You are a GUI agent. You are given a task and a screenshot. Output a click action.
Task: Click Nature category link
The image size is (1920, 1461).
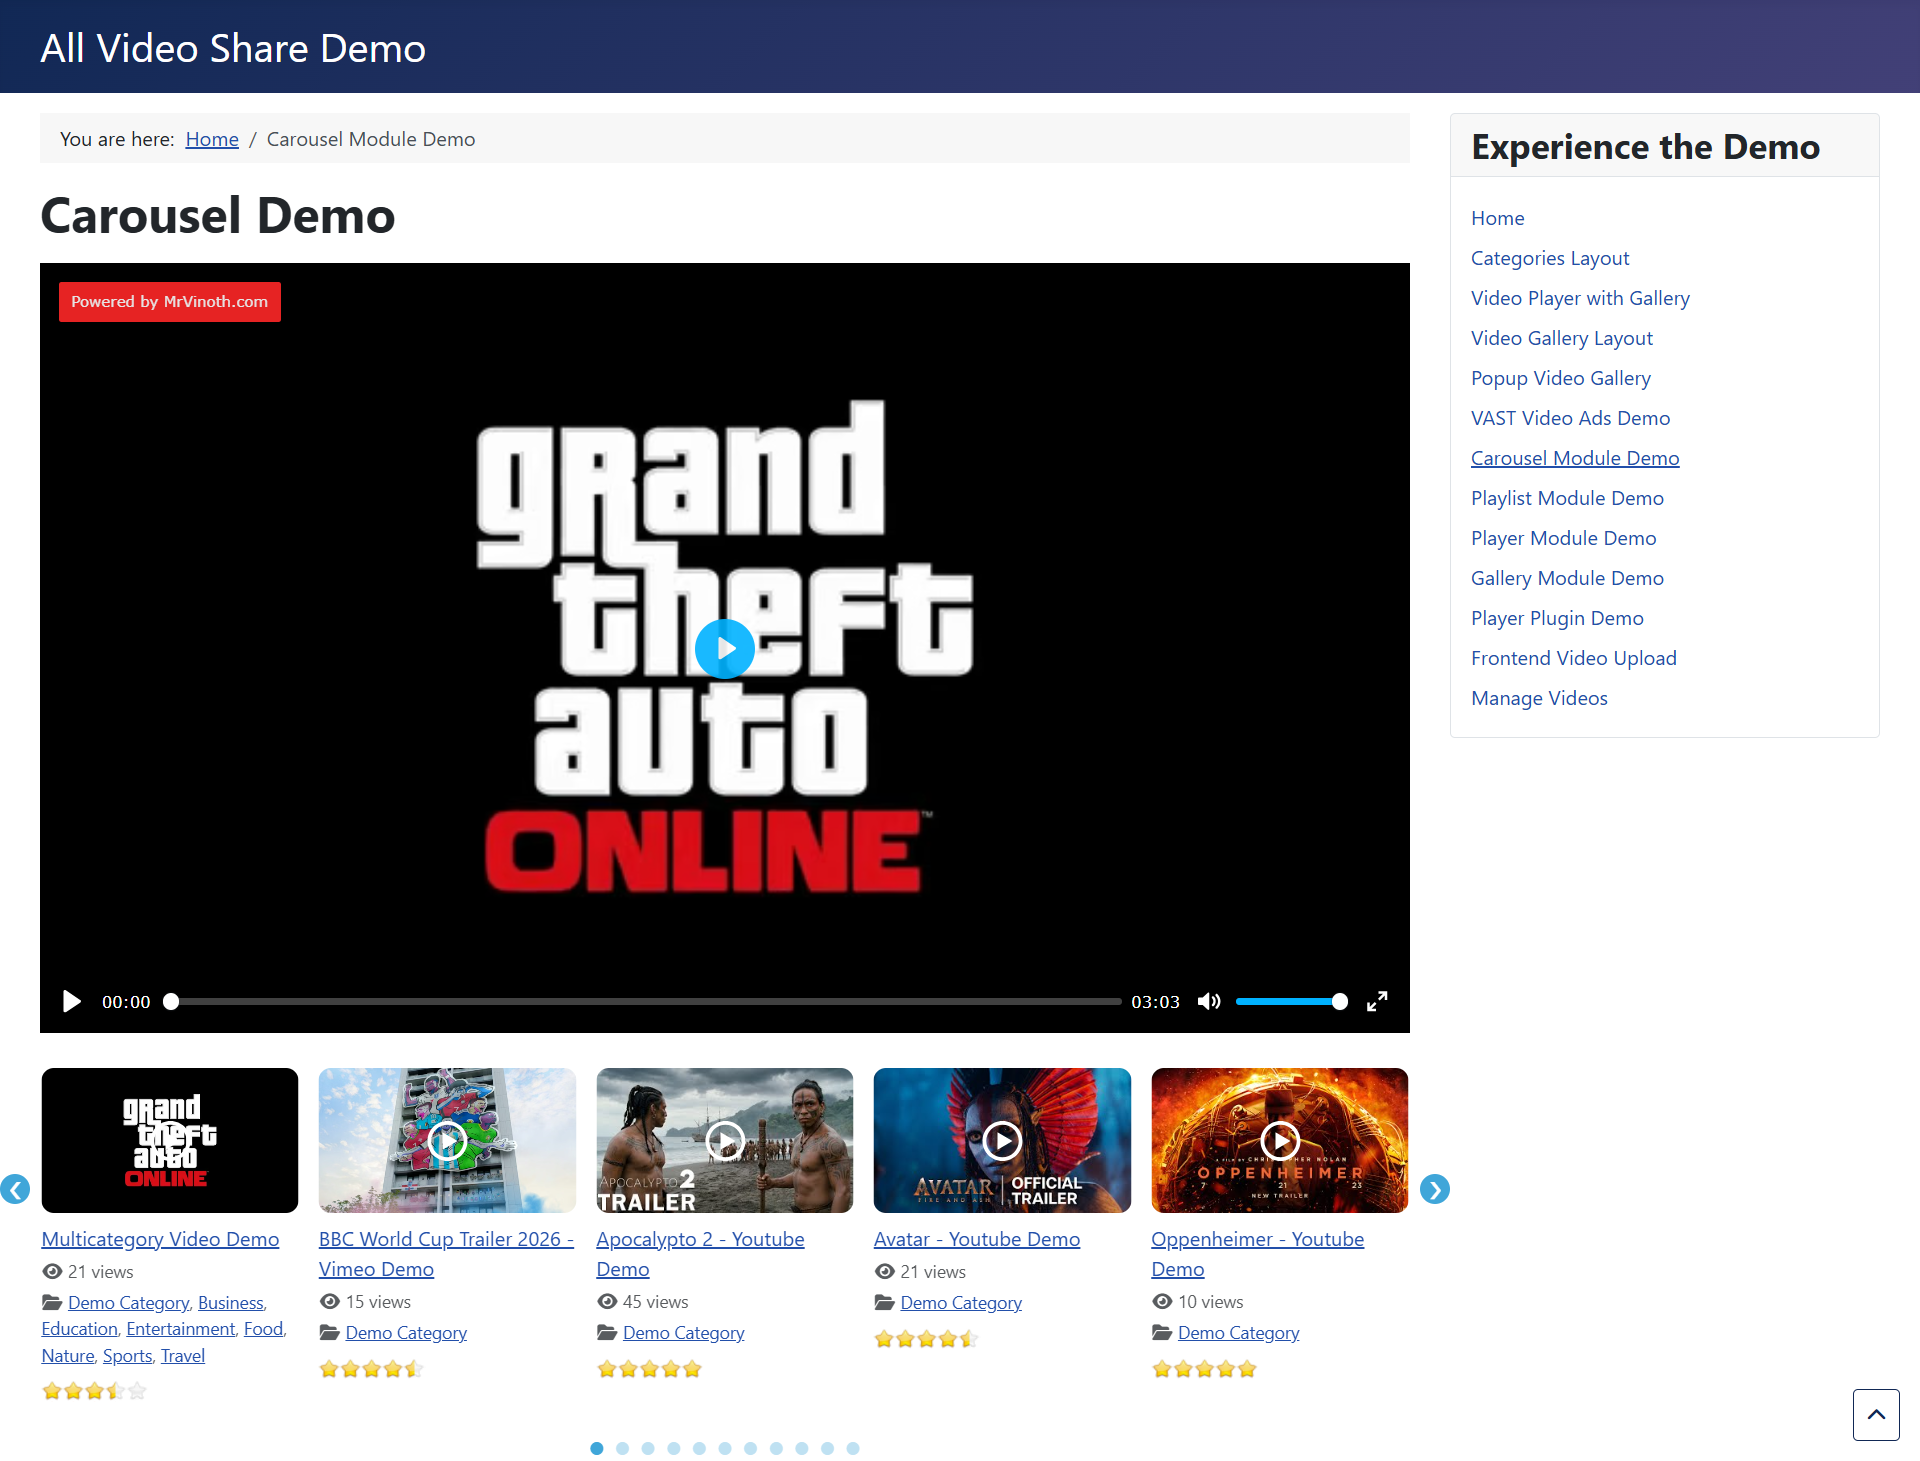click(68, 1356)
